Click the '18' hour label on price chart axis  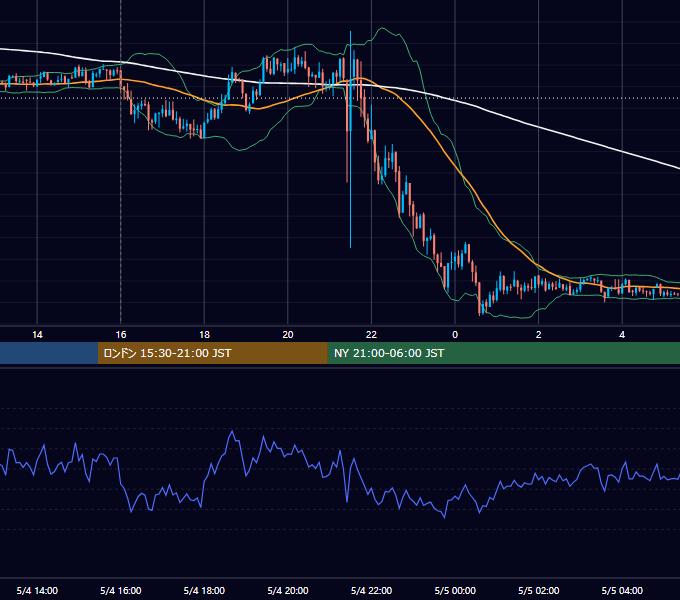(x=204, y=335)
